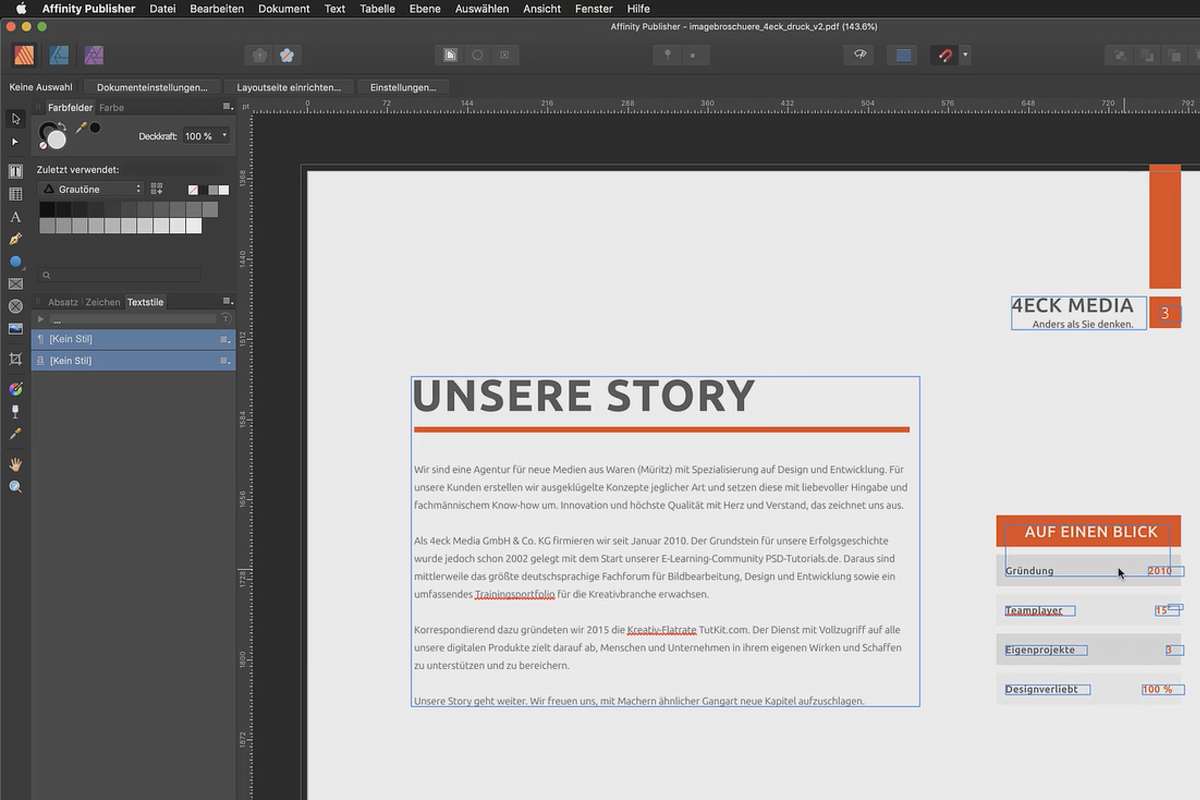The height and width of the screenshot is (800, 1200).
Task: Select the Transparency tool
Action: pos(15,411)
